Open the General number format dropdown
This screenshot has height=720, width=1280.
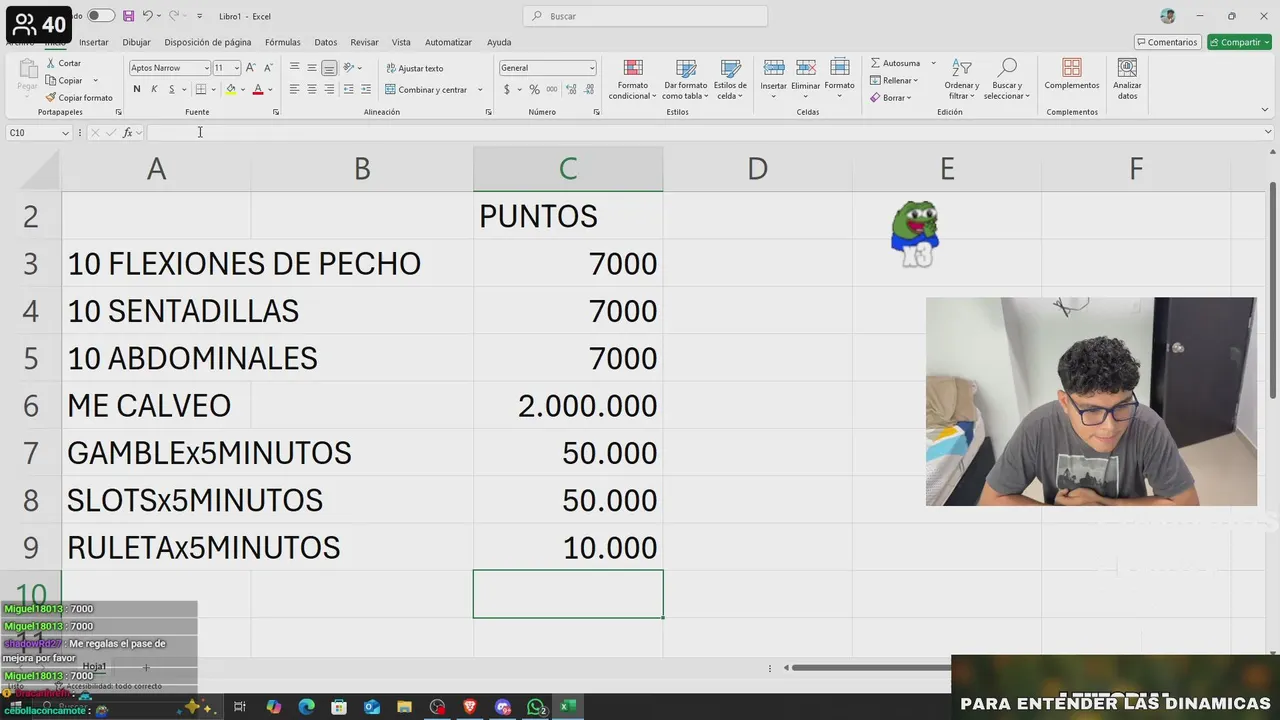592,68
